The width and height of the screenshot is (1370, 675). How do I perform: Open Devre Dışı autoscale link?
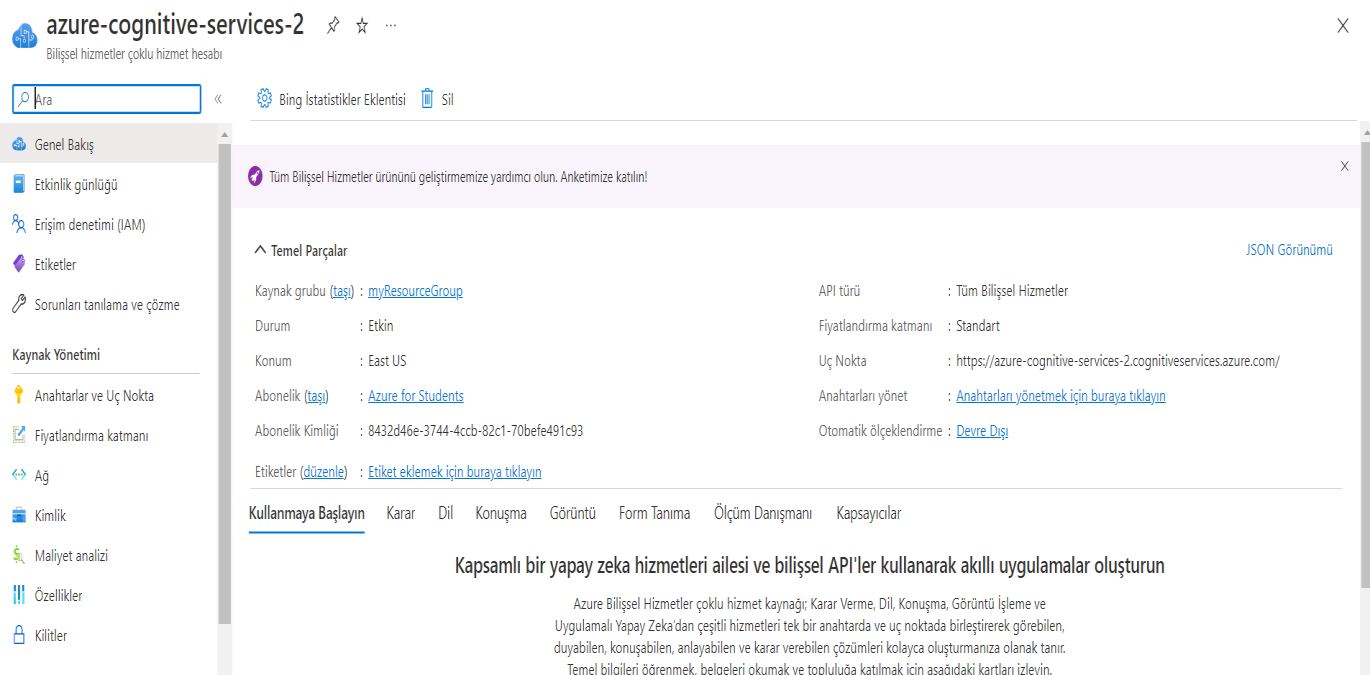tap(982, 431)
